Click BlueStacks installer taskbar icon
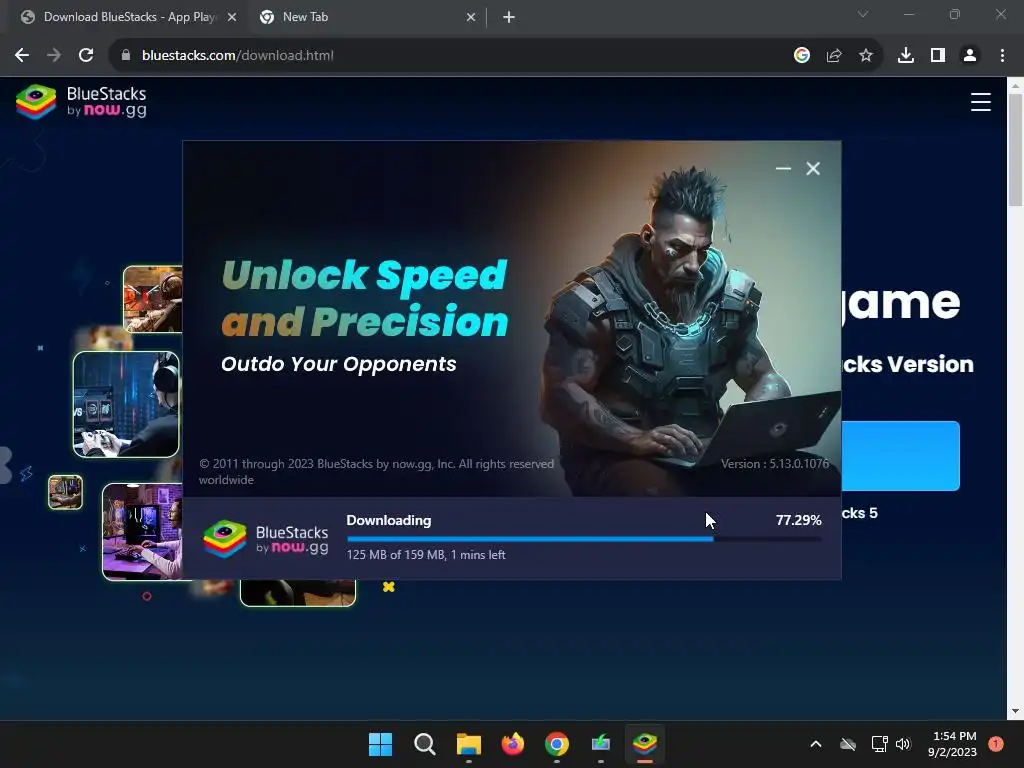The width and height of the screenshot is (1024, 768). pyautogui.click(x=645, y=744)
